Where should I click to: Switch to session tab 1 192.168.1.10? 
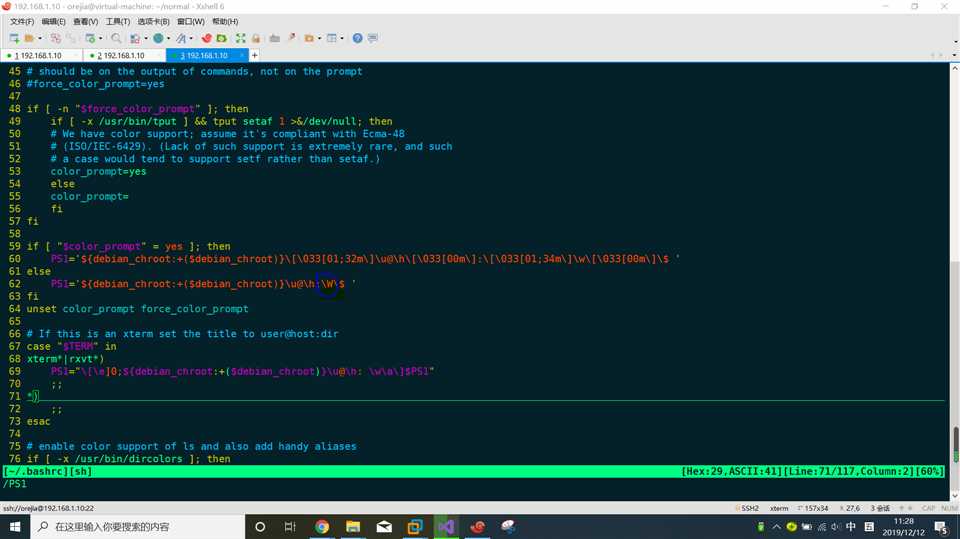point(40,55)
